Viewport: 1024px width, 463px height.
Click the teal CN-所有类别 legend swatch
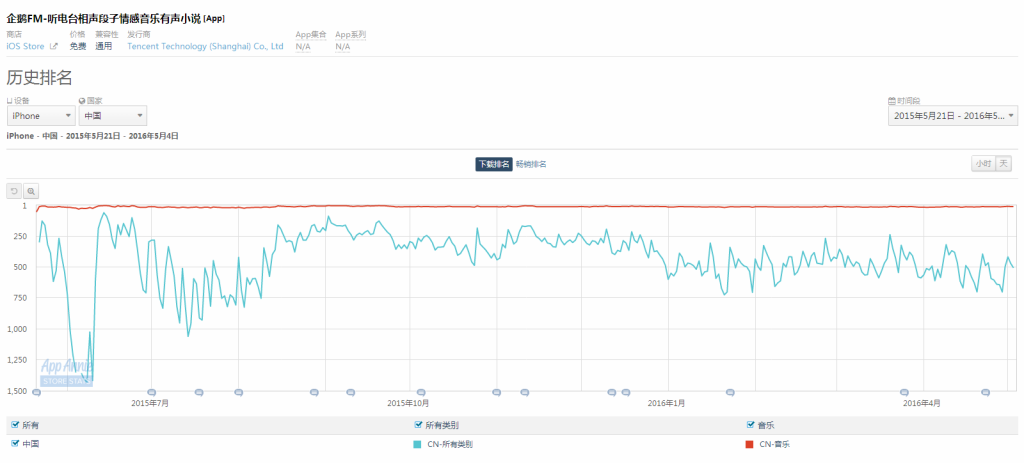pos(418,444)
